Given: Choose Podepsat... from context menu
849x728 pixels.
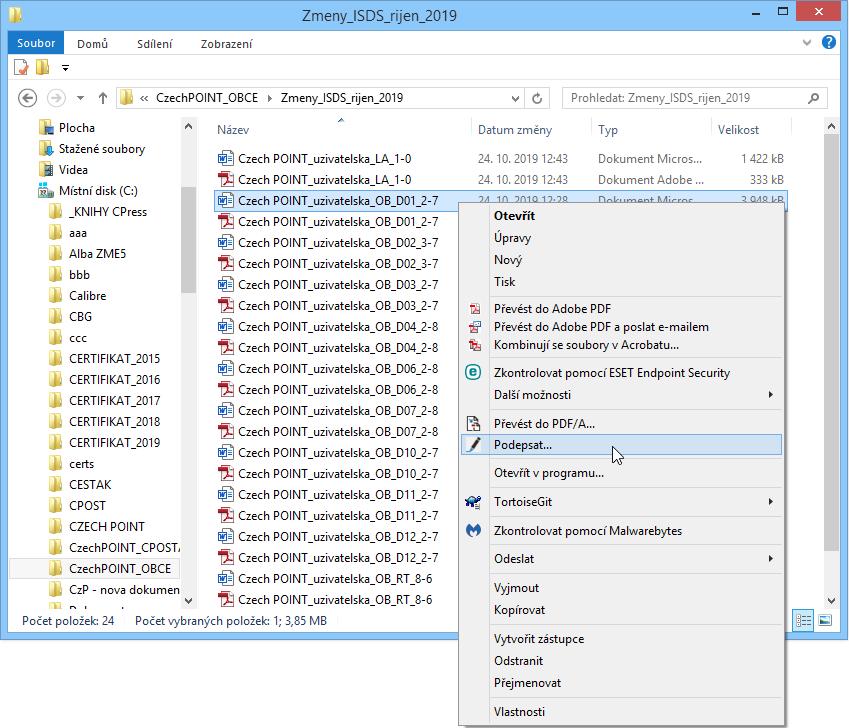Looking at the screenshot, I should (621, 445).
